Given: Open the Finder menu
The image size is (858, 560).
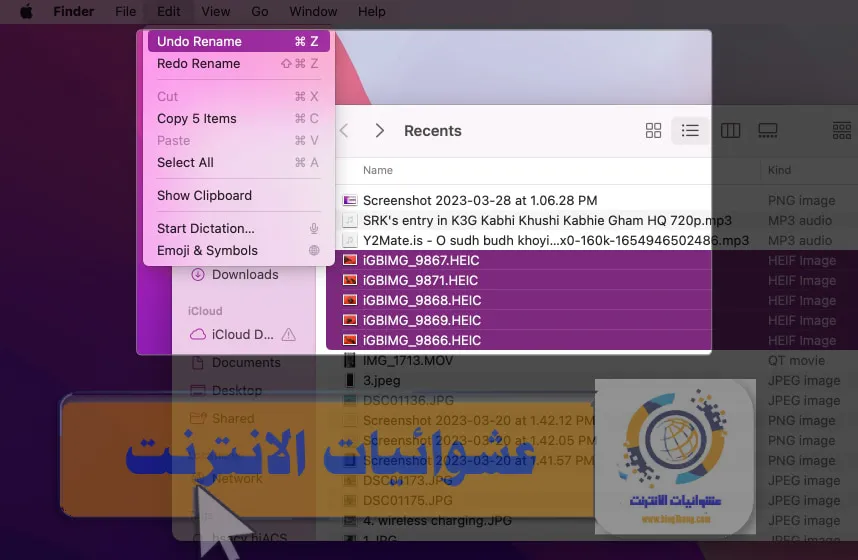Looking at the screenshot, I should [73, 11].
